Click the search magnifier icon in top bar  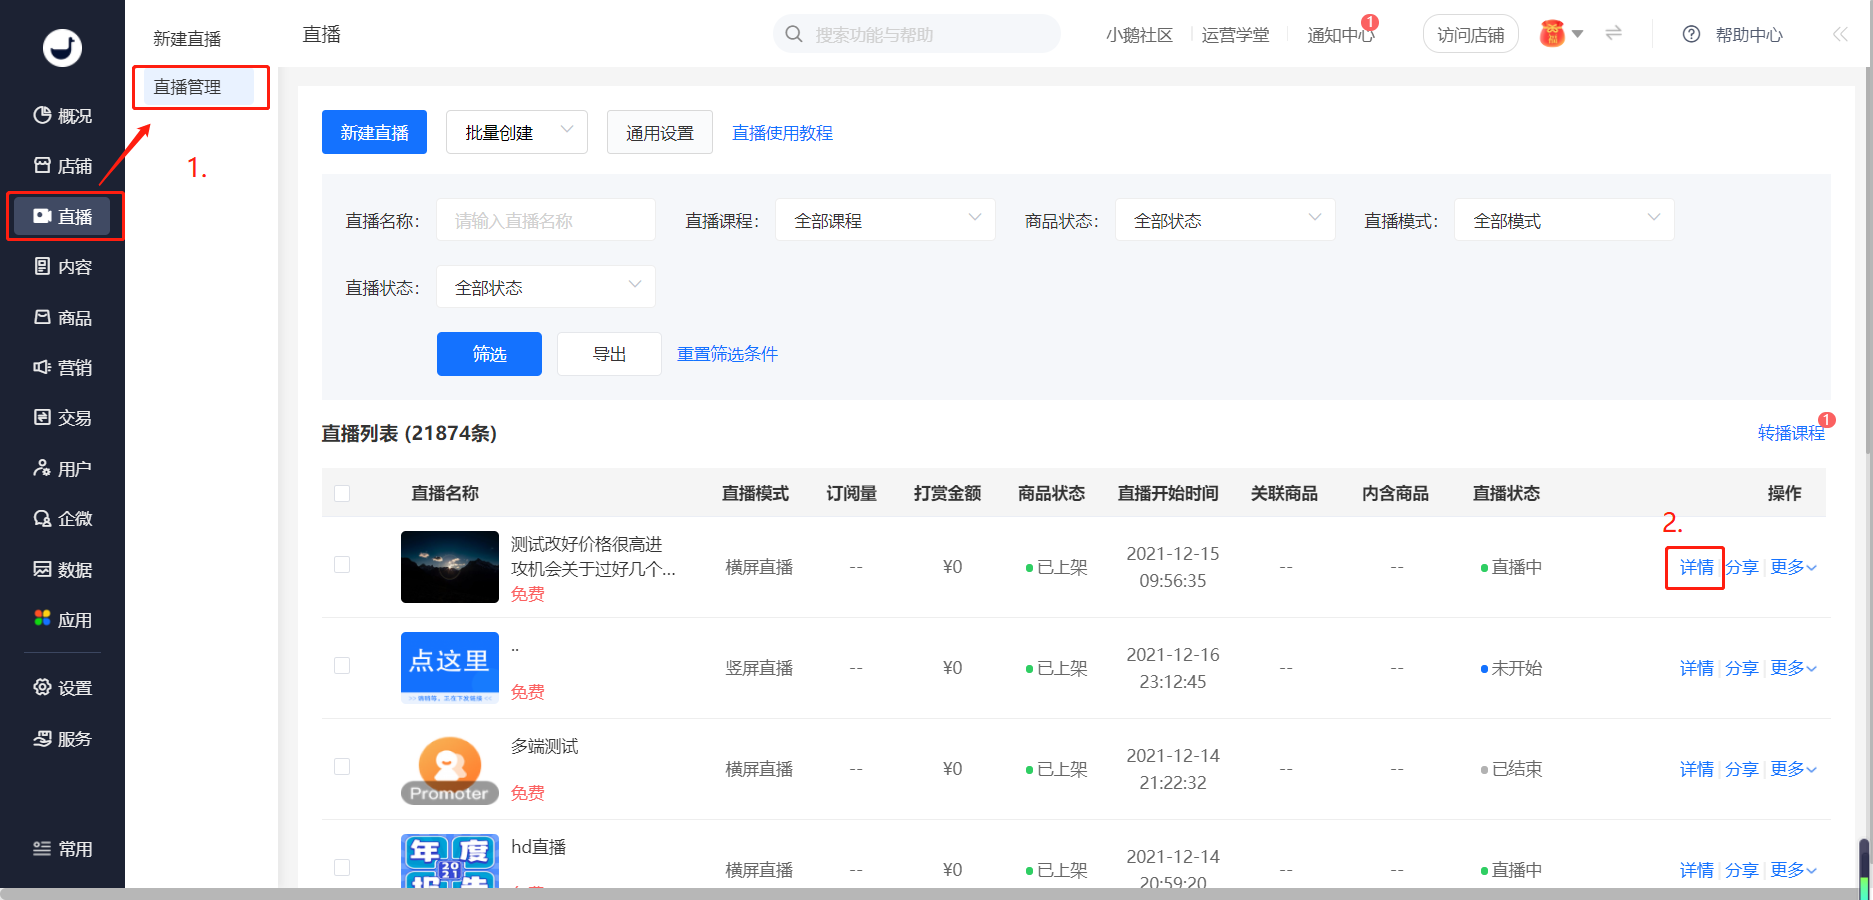pyautogui.click(x=794, y=34)
